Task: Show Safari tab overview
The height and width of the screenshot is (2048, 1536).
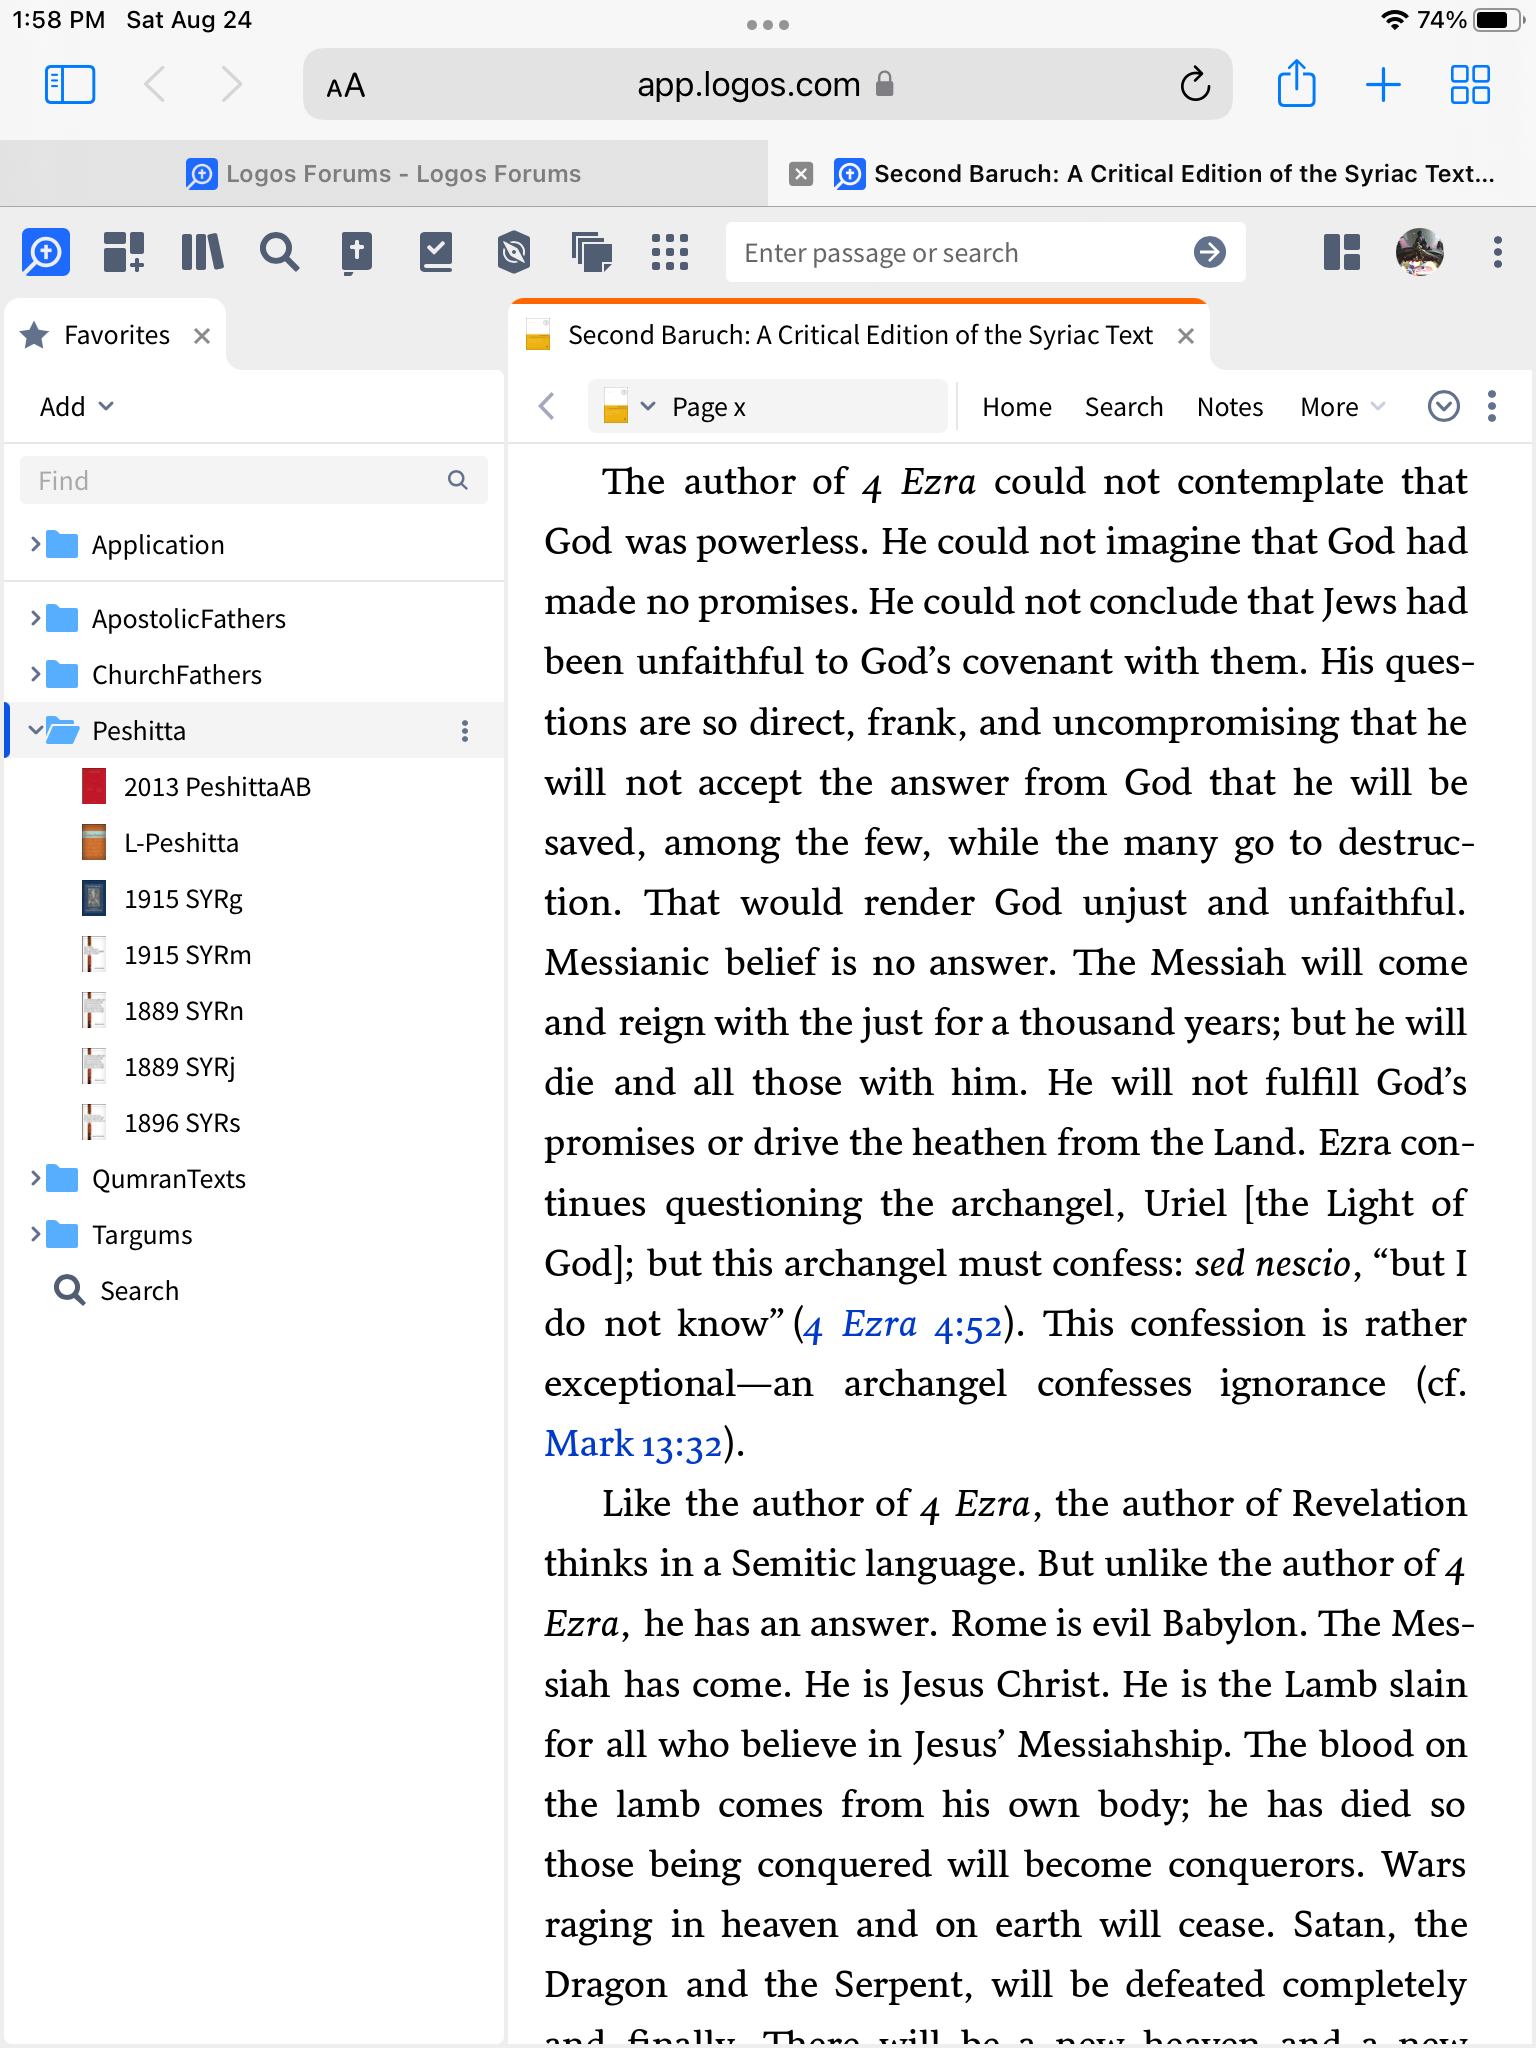Action: point(1471,84)
